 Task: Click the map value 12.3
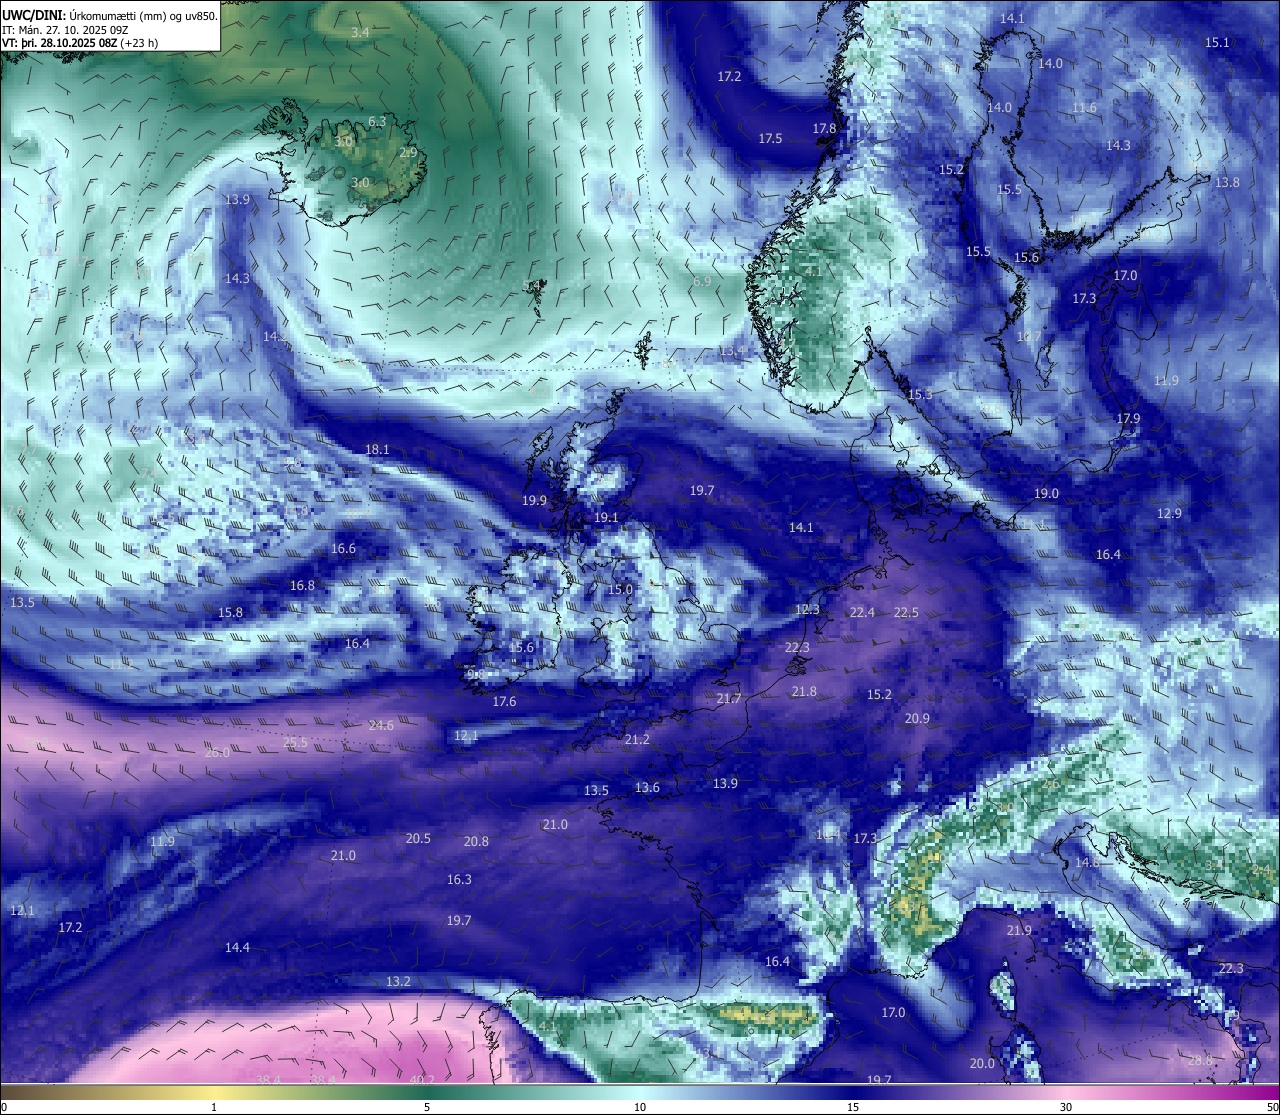click(807, 609)
